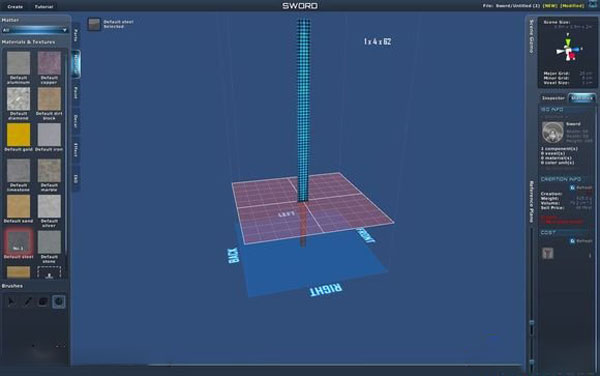Viewport: 600px width, 376px height.
Task: Select the Default copper material swatch
Action: (49, 63)
